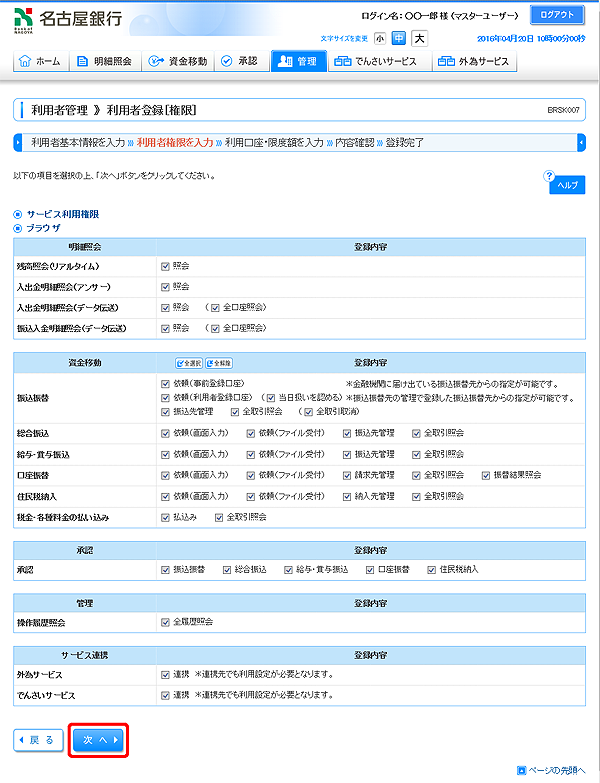The image size is (600, 783).
Task: Open the 外為サービス tab
Action: coord(474,61)
